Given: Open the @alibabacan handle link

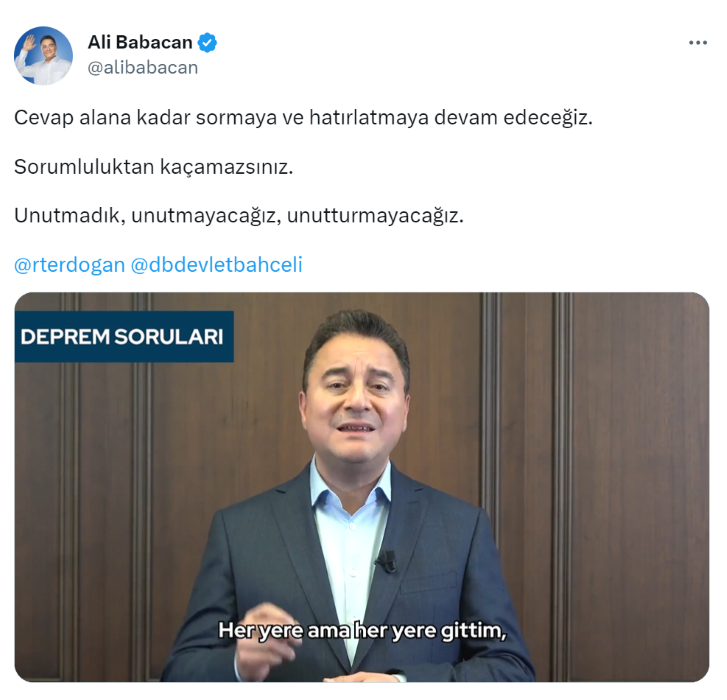Looking at the screenshot, I should pos(143,68).
